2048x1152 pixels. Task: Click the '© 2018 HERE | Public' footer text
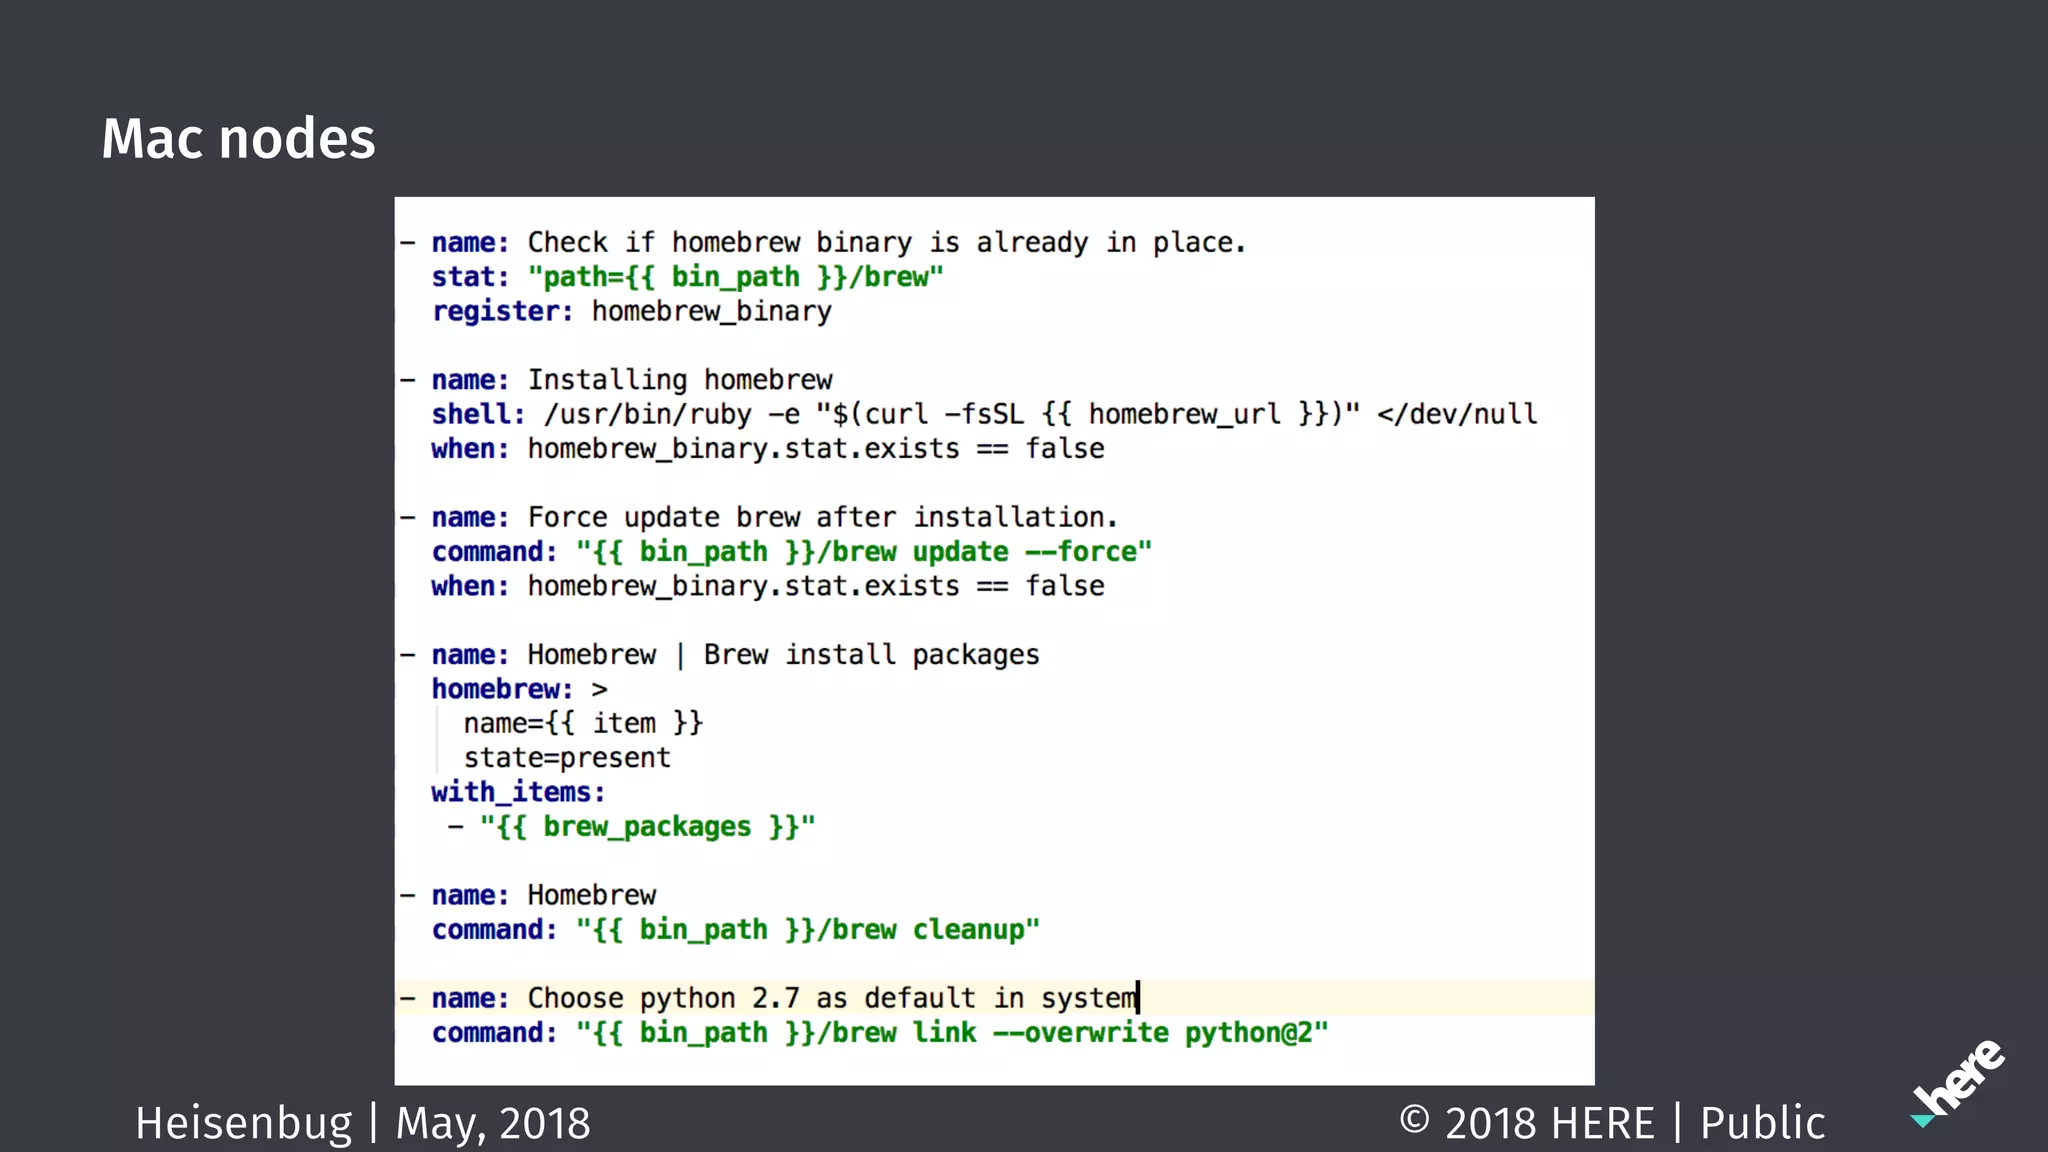(1612, 1123)
